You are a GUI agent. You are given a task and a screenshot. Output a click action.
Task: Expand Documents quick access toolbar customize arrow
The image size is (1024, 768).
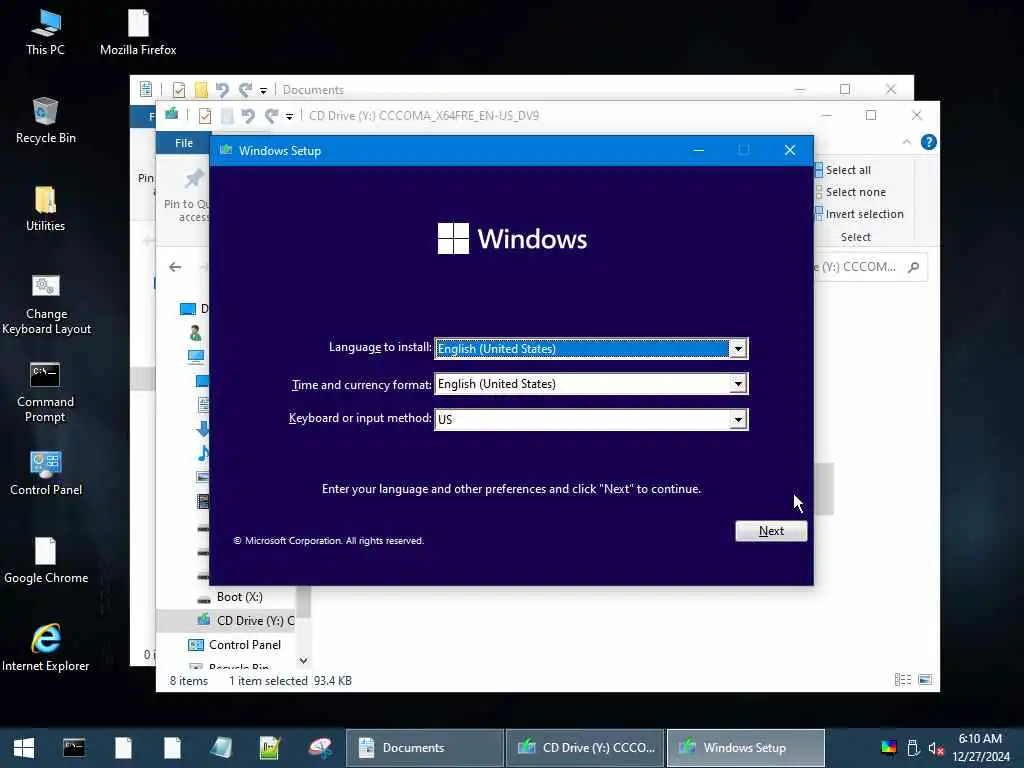(x=263, y=91)
